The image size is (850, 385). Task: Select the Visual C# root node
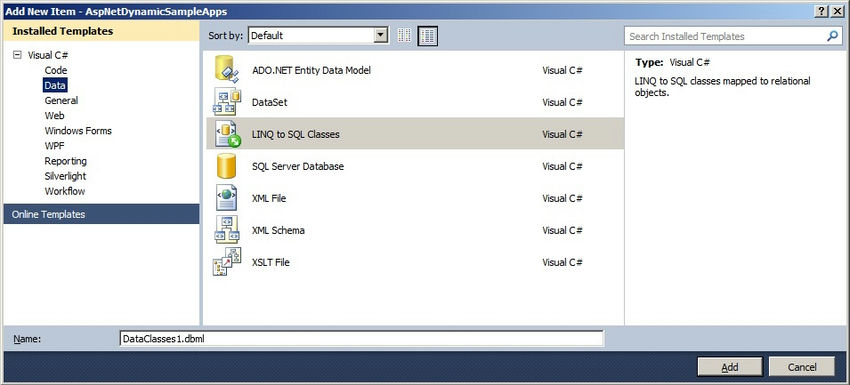point(48,55)
